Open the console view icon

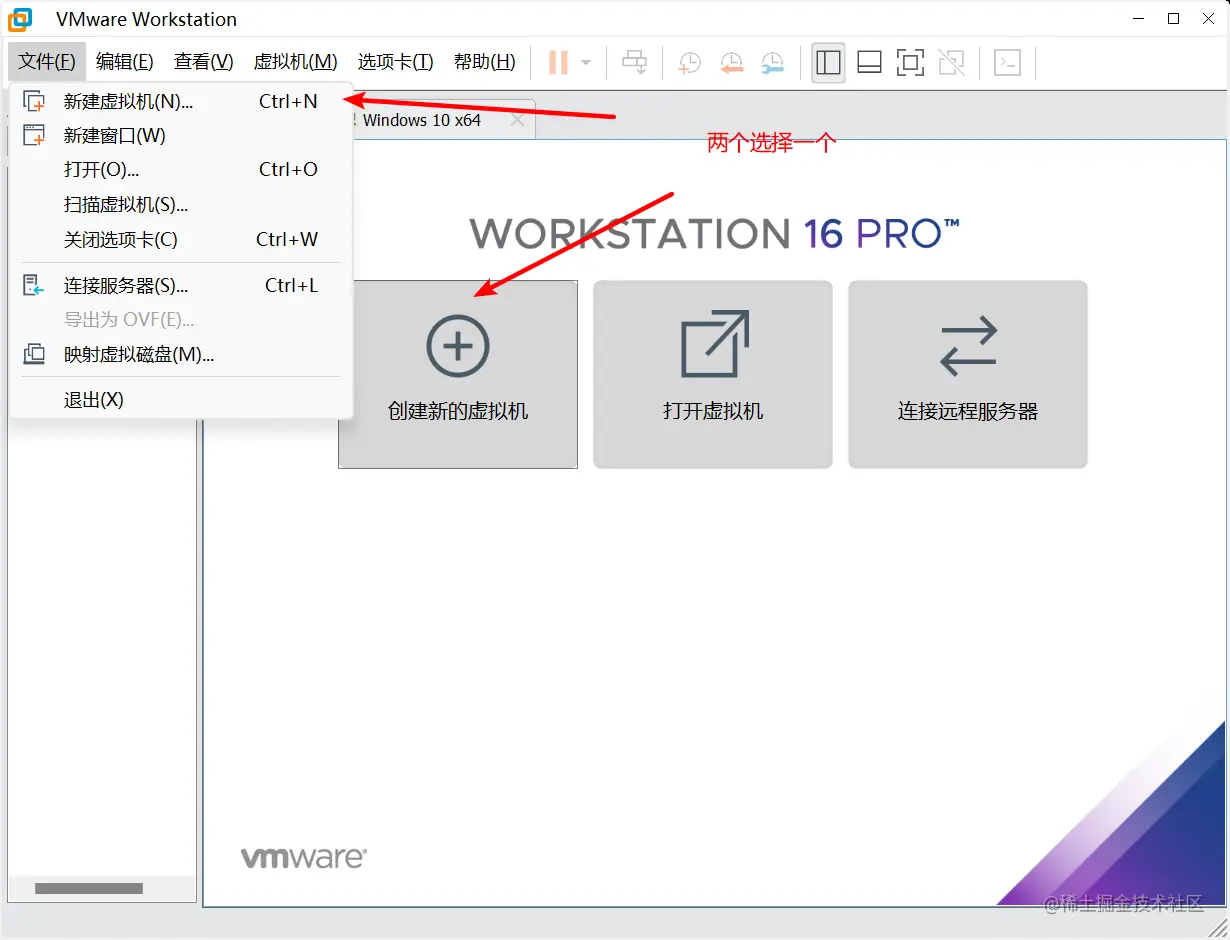1007,63
